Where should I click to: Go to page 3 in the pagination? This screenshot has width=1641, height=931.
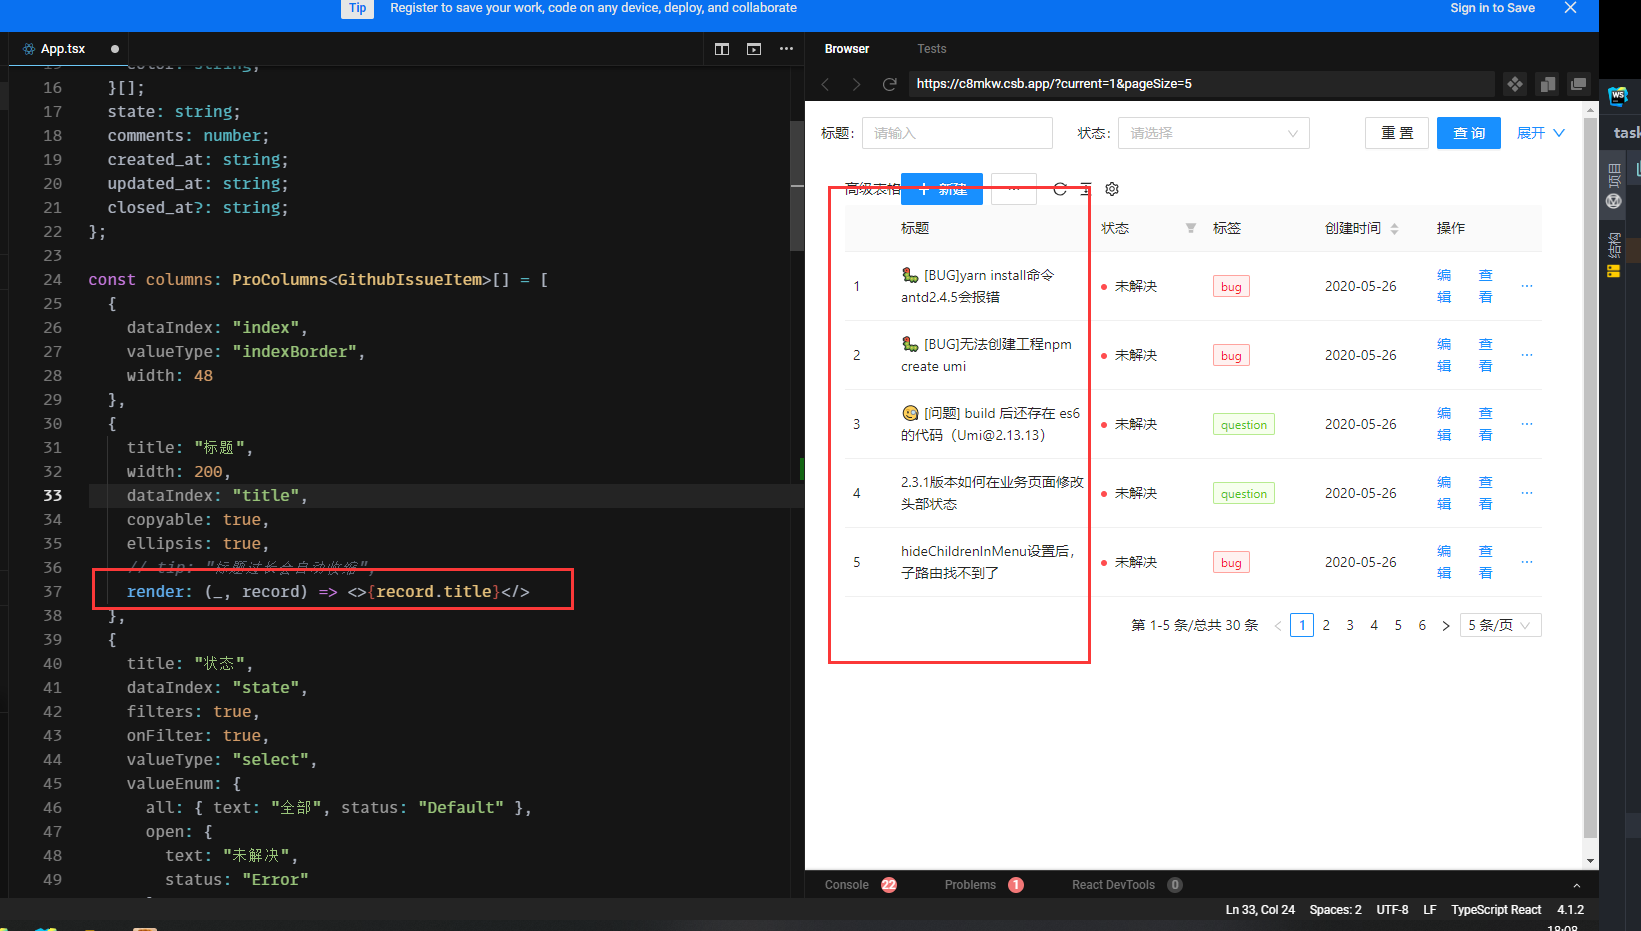pos(1349,624)
